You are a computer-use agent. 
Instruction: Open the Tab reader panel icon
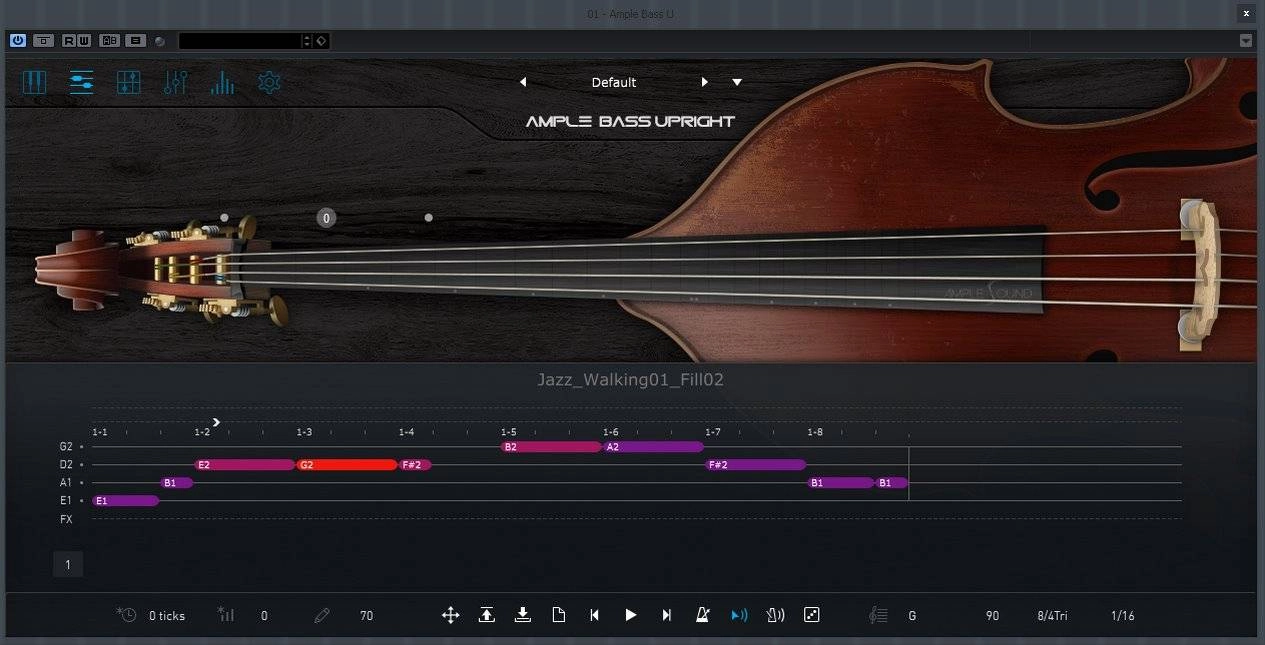pos(128,82)
